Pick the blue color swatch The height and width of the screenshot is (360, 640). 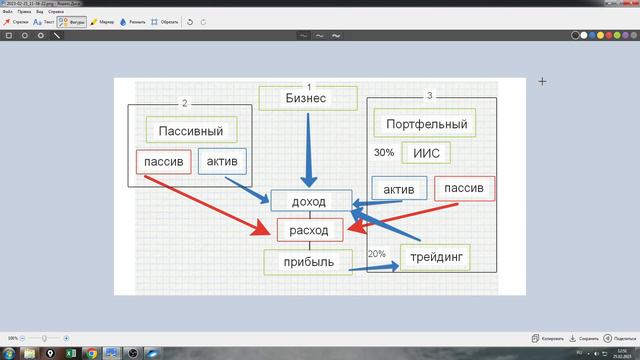592,36
